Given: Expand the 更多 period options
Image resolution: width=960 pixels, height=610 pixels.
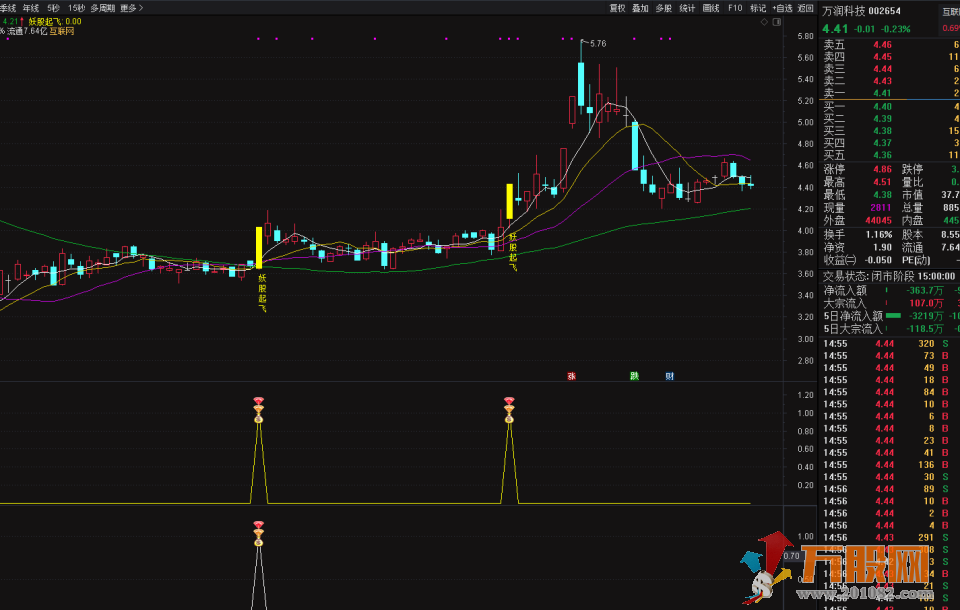Looking at the screenshot, I should pos(131,7).
